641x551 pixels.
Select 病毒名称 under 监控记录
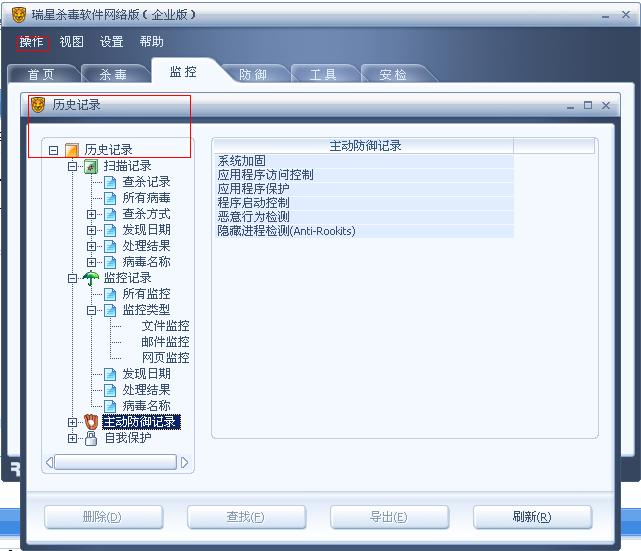coord(146,406)
